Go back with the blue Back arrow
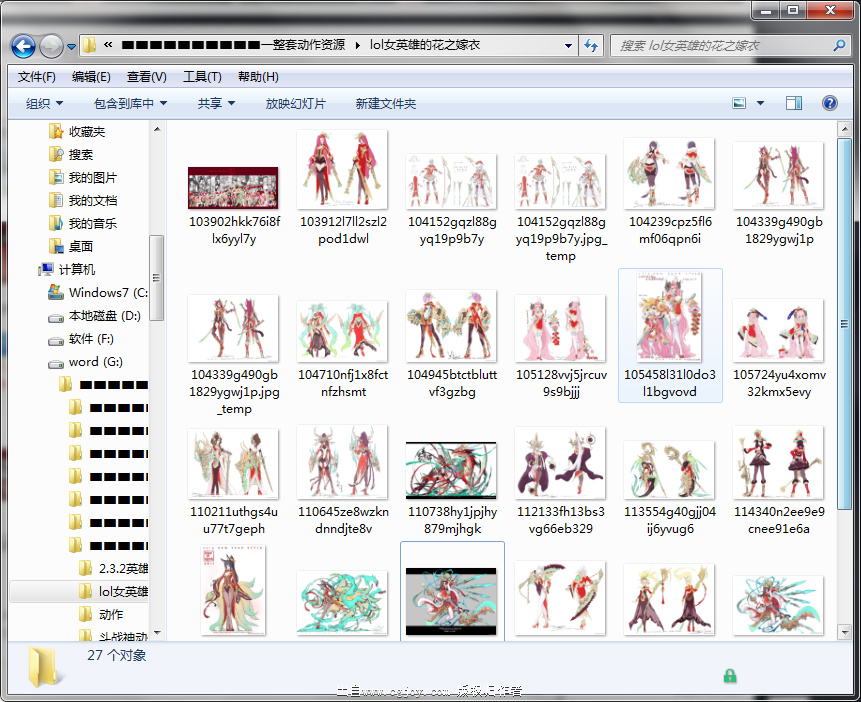This screenshot has height=702, width=861. pyautogui.click(x=23, y=46)
